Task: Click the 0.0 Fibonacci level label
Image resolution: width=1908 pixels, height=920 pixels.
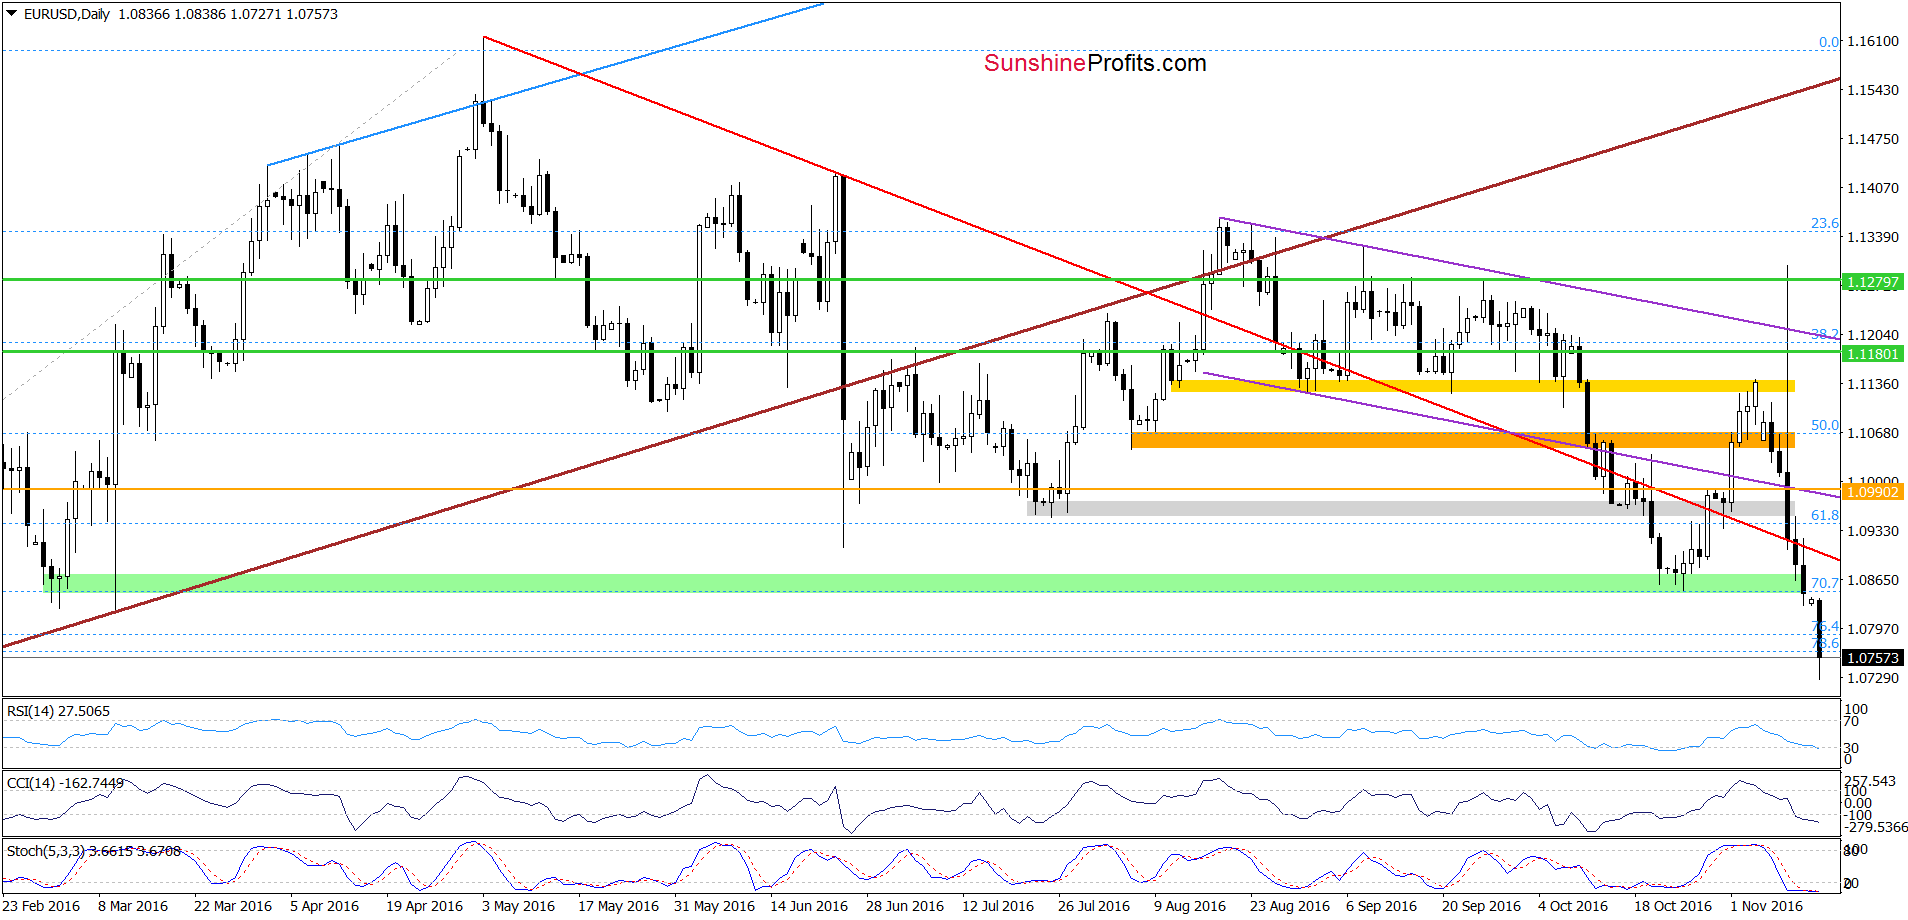Action: pos(1829,42)
